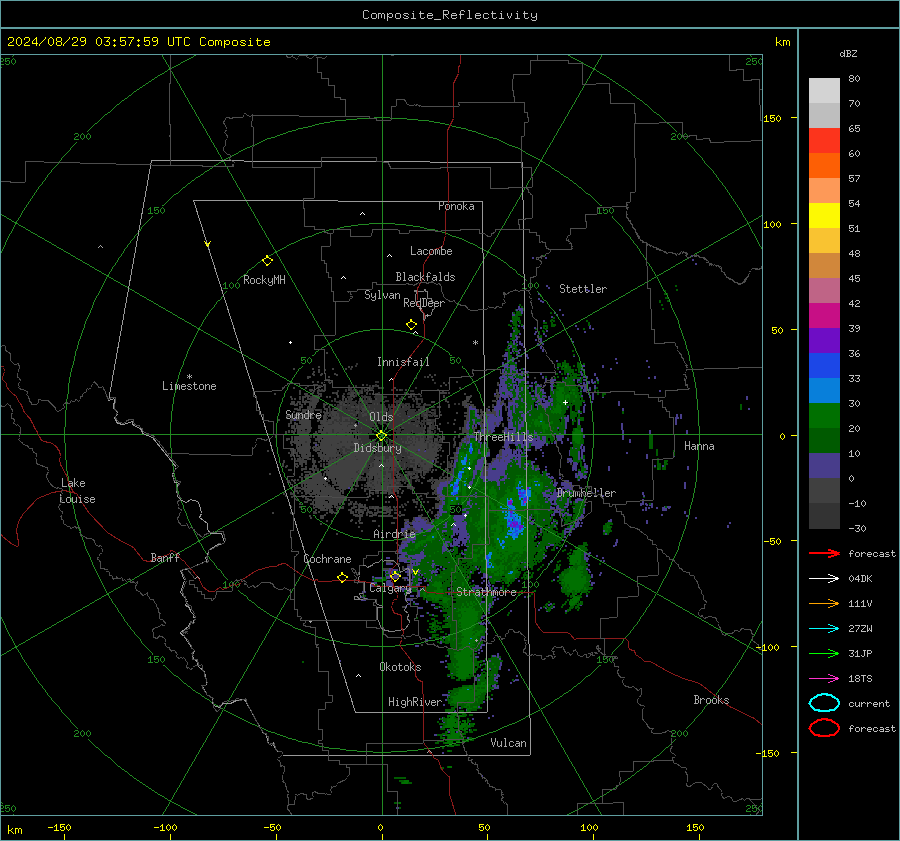This screenshot has height=841, width=900.
Task: Click the ThreeHills city label
Action: [x=503, y=437]
